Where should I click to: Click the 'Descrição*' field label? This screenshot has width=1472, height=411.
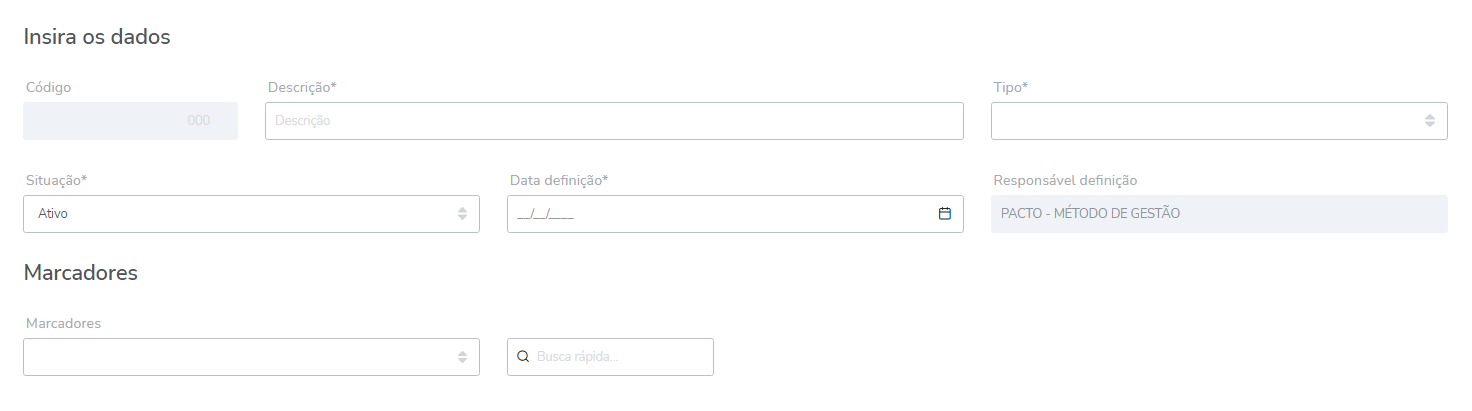[x=302, y=87]
